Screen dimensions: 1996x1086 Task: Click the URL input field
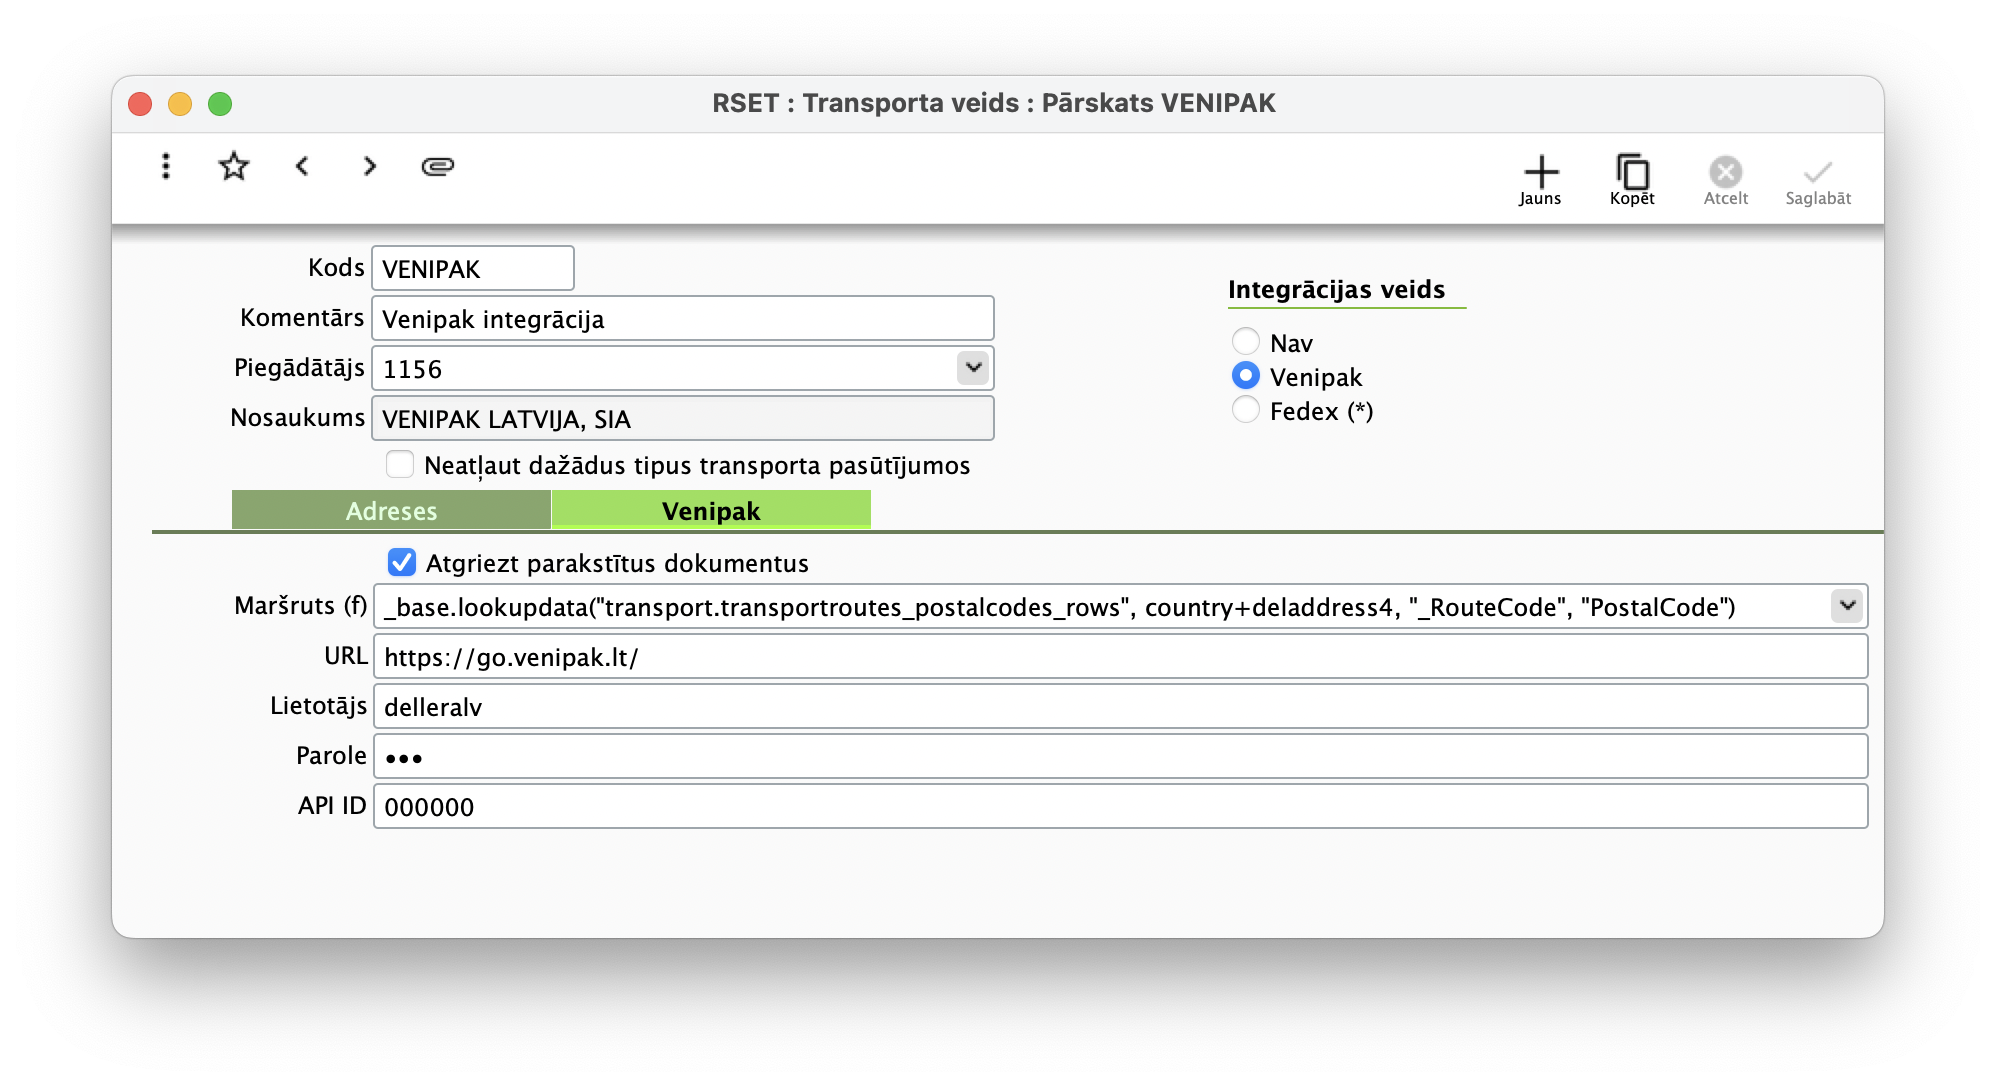pos(1120,657)
